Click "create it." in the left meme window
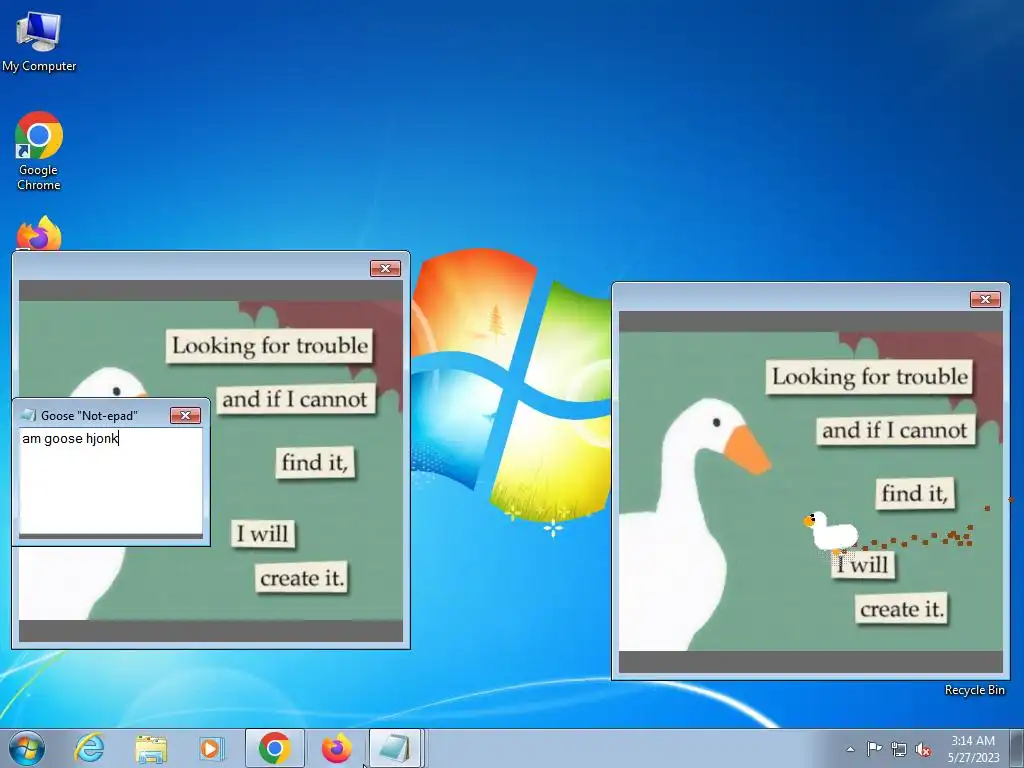Viewport: 1024px width, 768px height. [301, 578]
